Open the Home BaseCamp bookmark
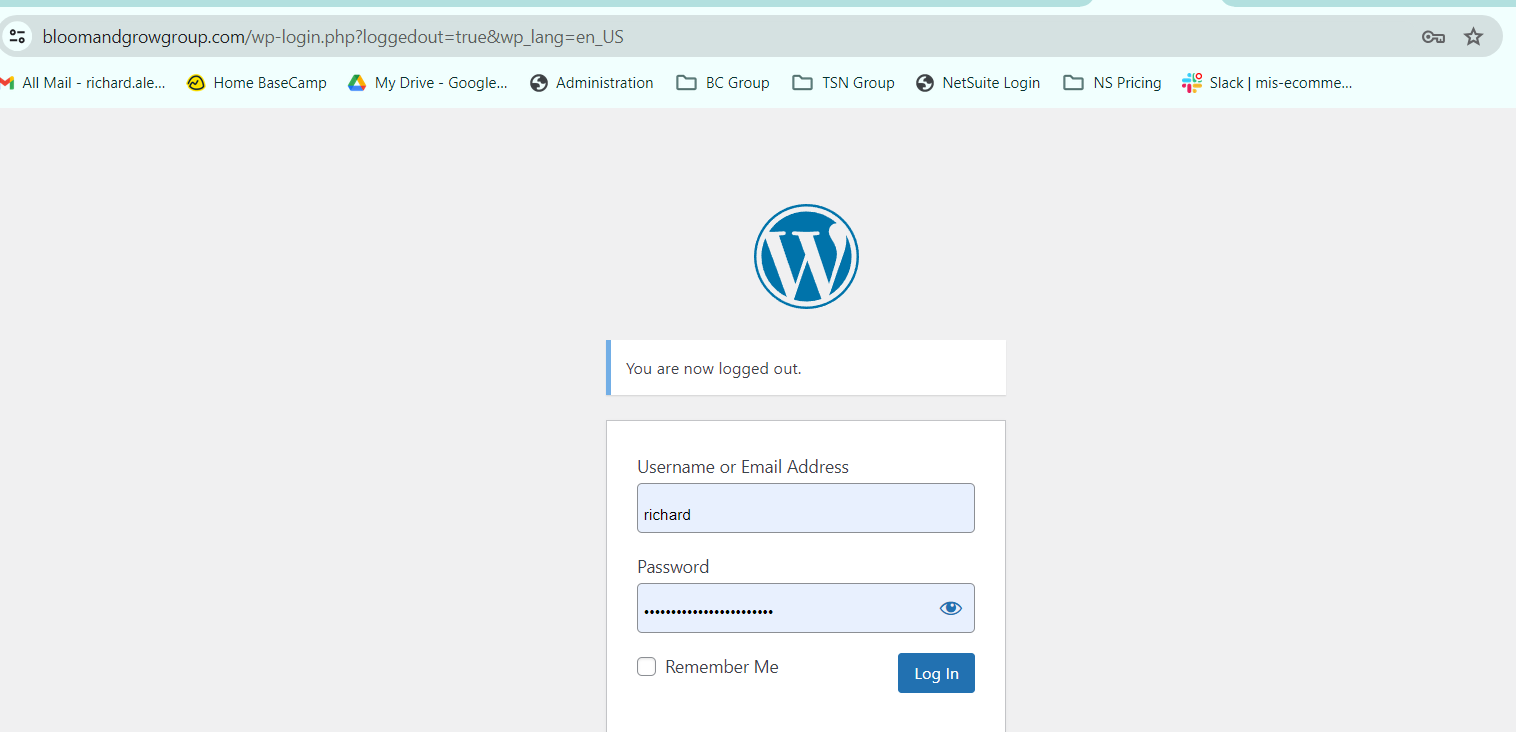 257,83
